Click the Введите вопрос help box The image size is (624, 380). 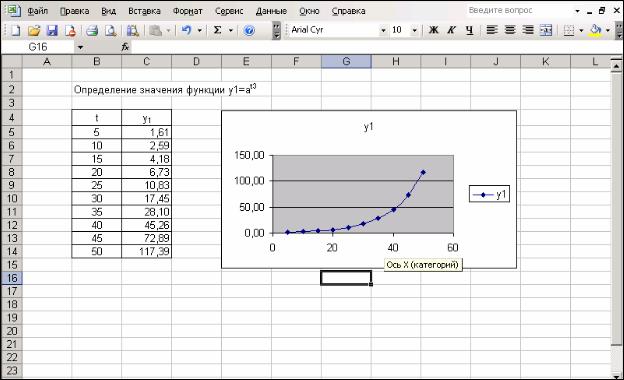click(x=519, y=11)
